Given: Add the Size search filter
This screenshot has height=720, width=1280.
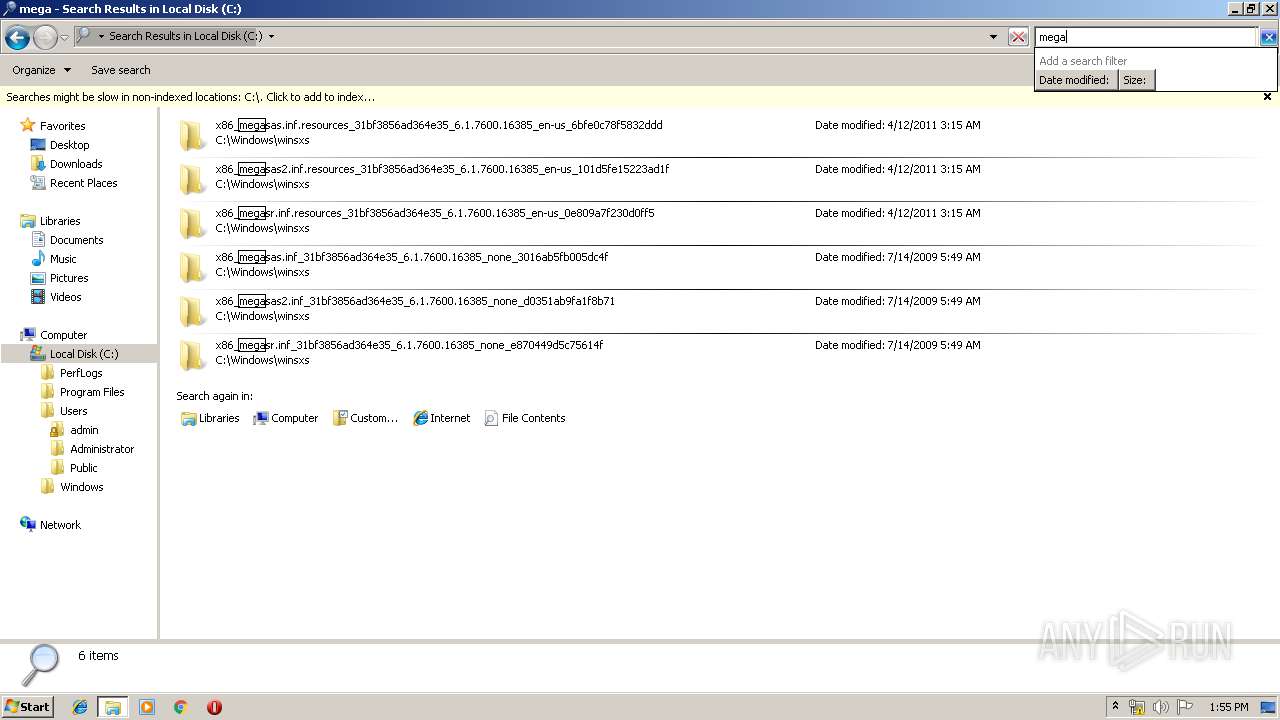Looking at the screenshot, I should (1136, 80).
